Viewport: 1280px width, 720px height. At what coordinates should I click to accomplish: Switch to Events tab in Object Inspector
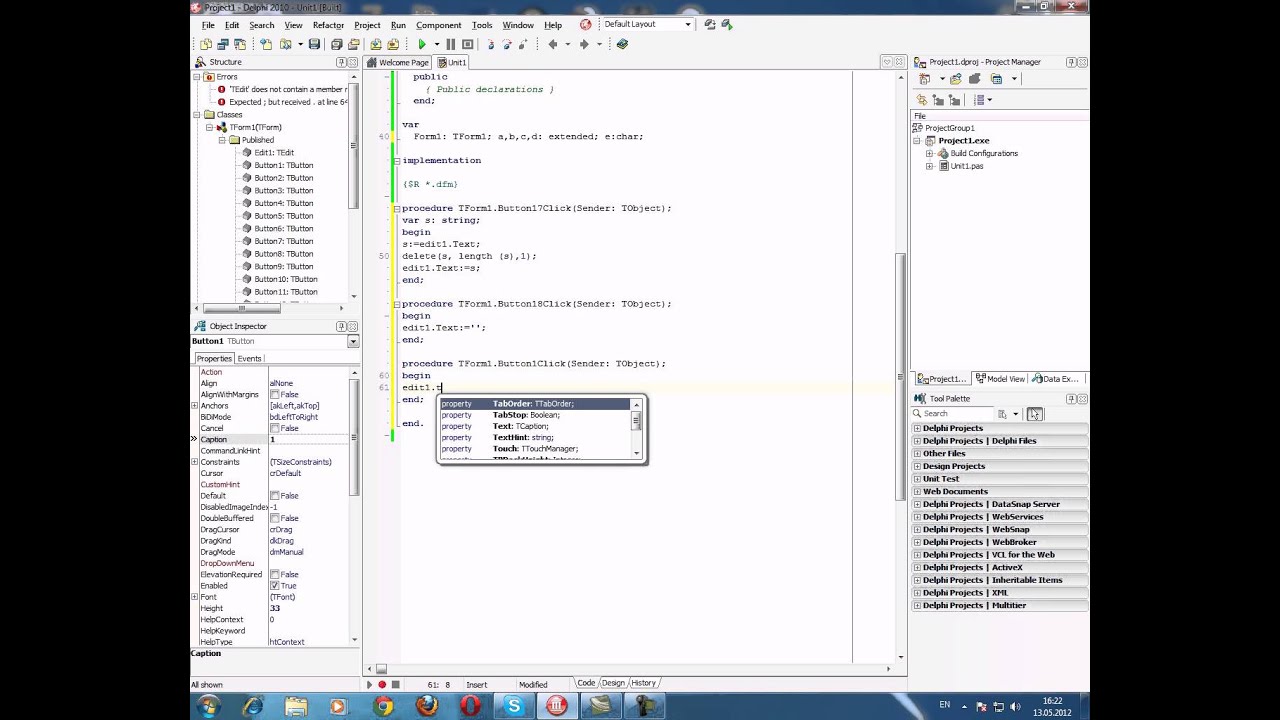click(249, 358)
